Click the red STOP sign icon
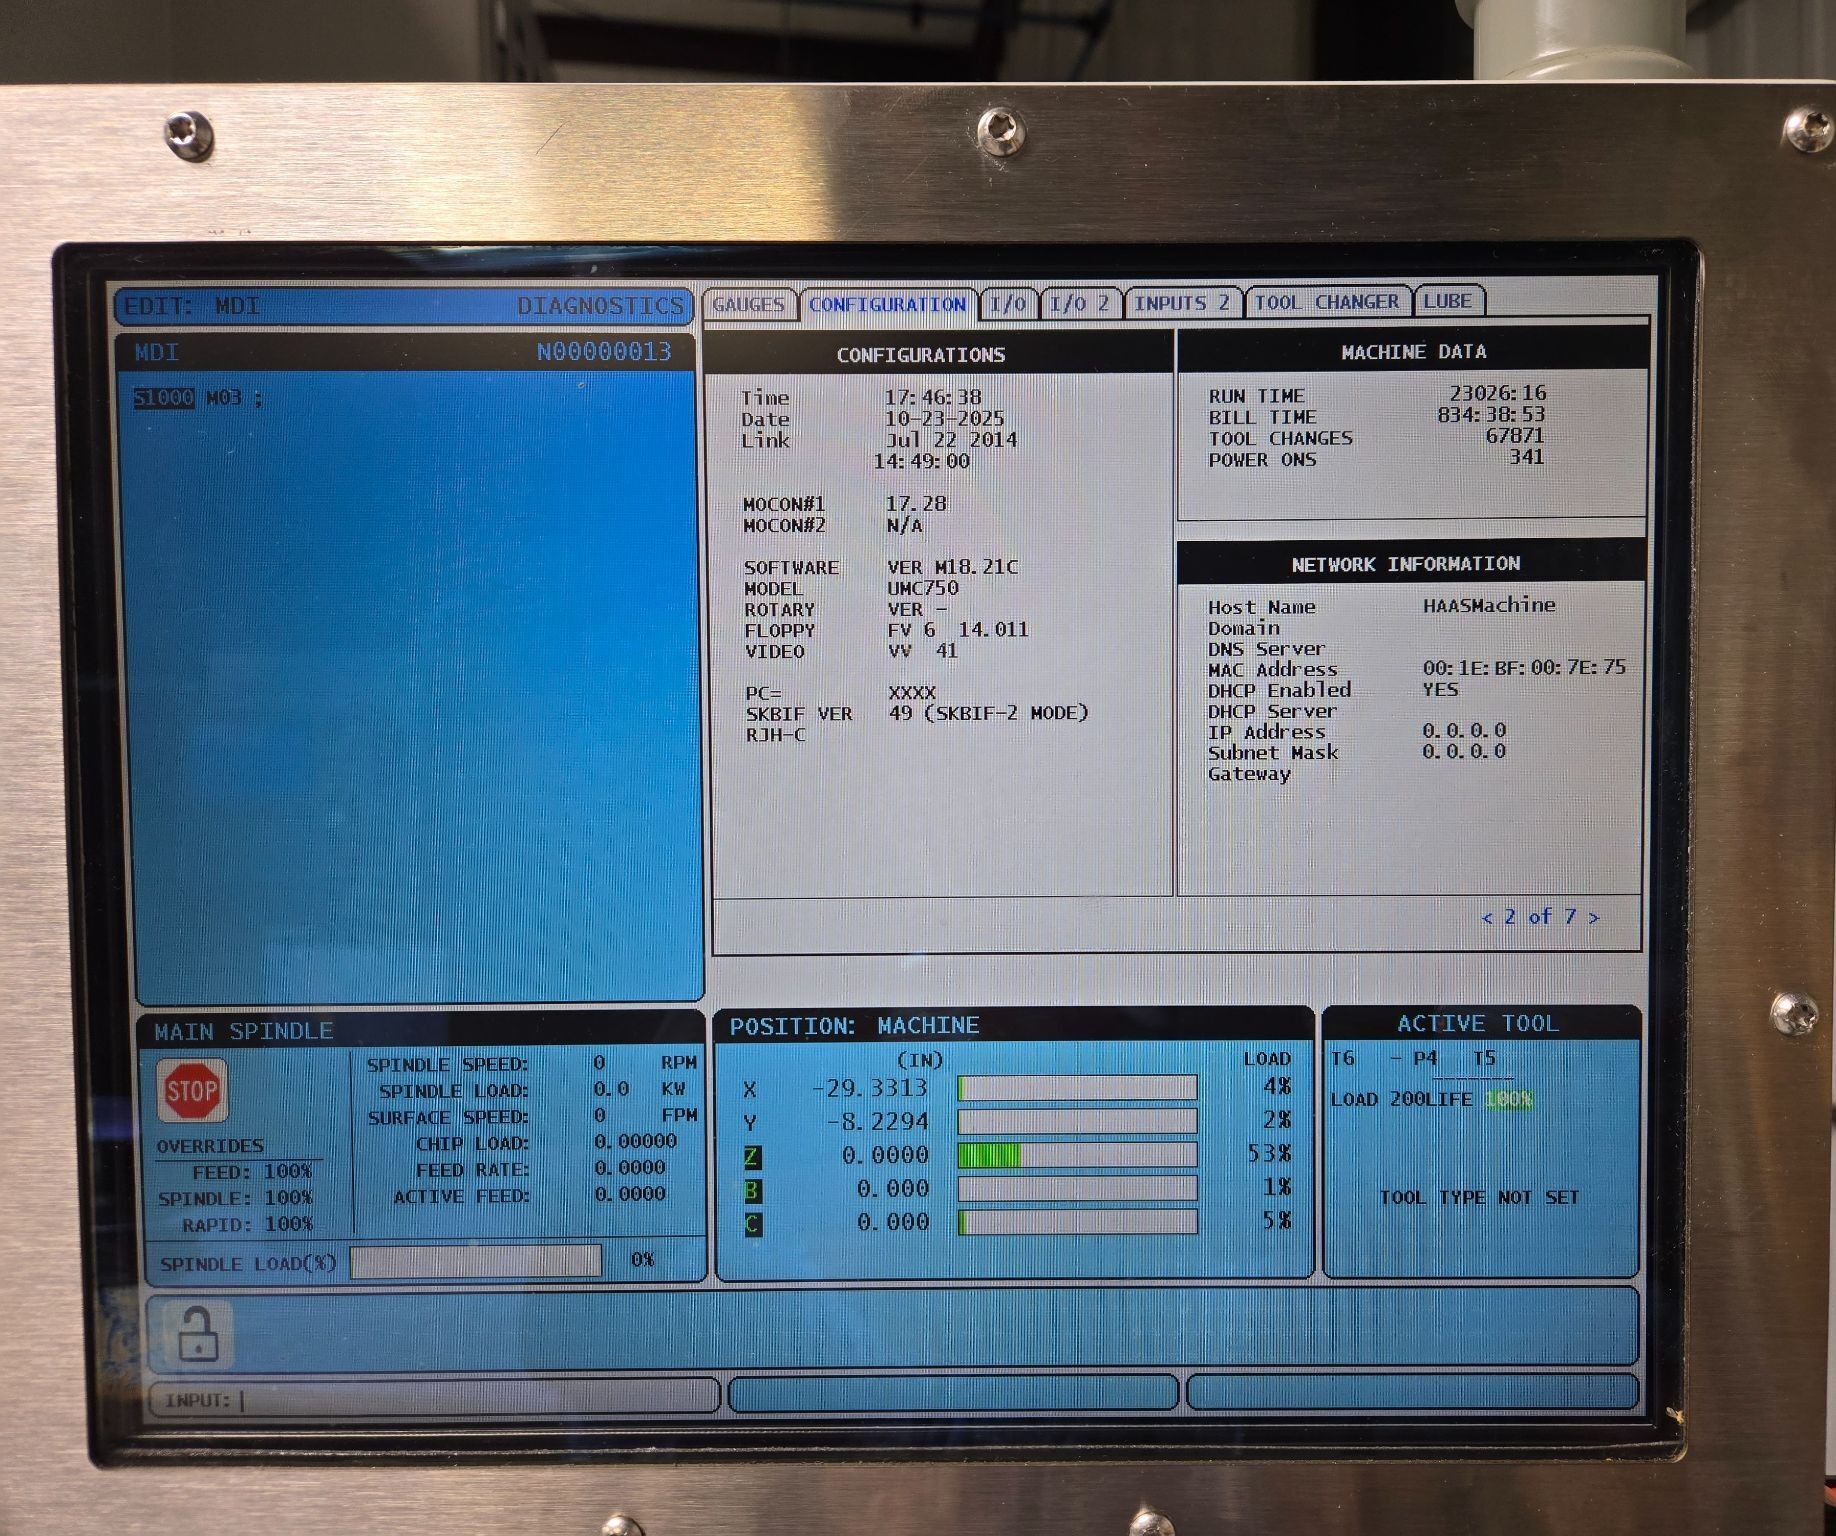 click(x=192, y=1090)
